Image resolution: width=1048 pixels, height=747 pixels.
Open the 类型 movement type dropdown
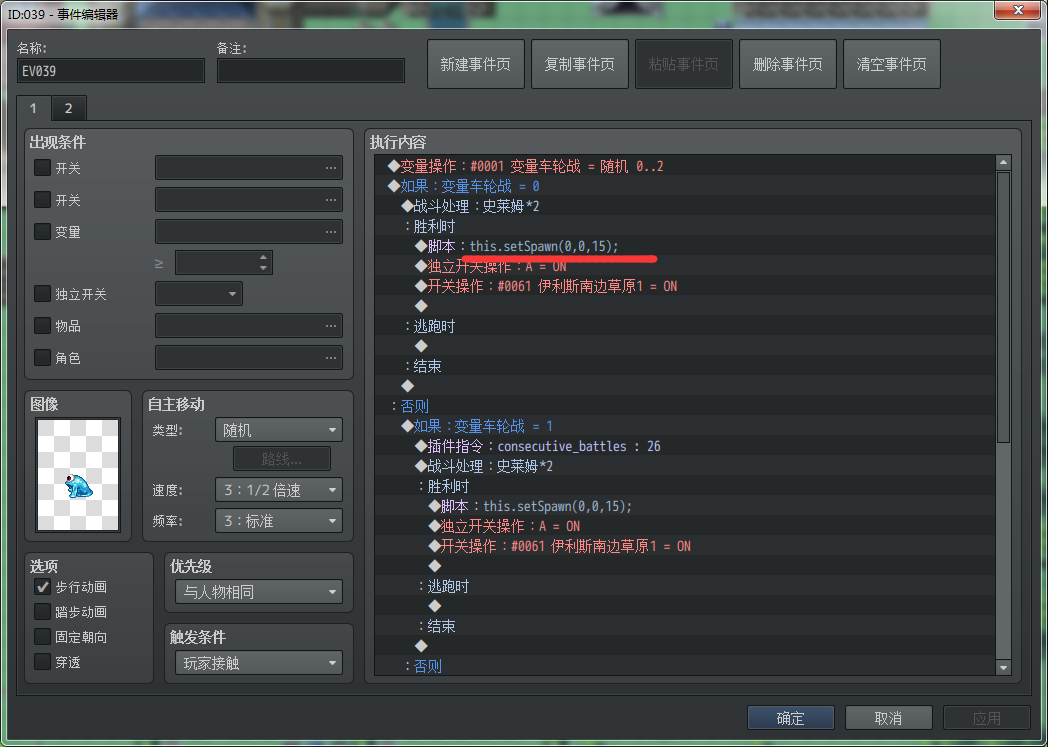pyautogui.click(x=279, y=430)
